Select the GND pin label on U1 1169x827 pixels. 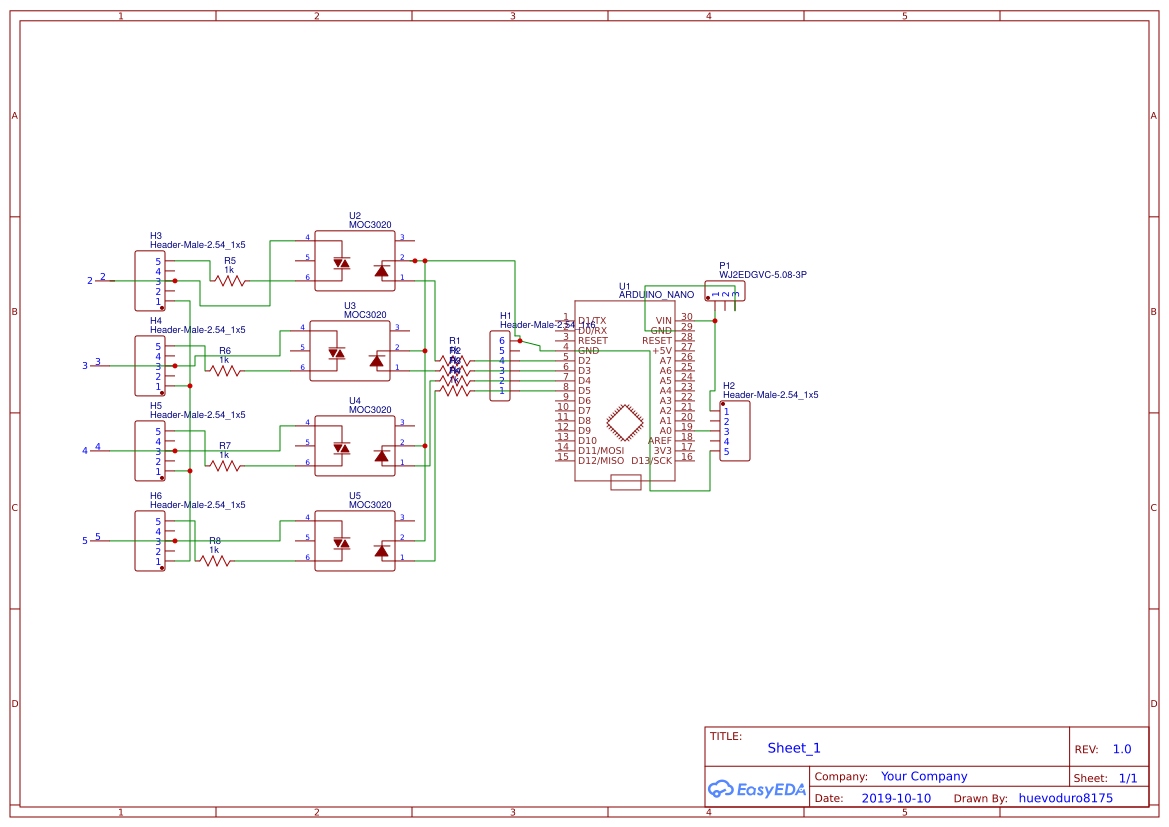(588, 351)
